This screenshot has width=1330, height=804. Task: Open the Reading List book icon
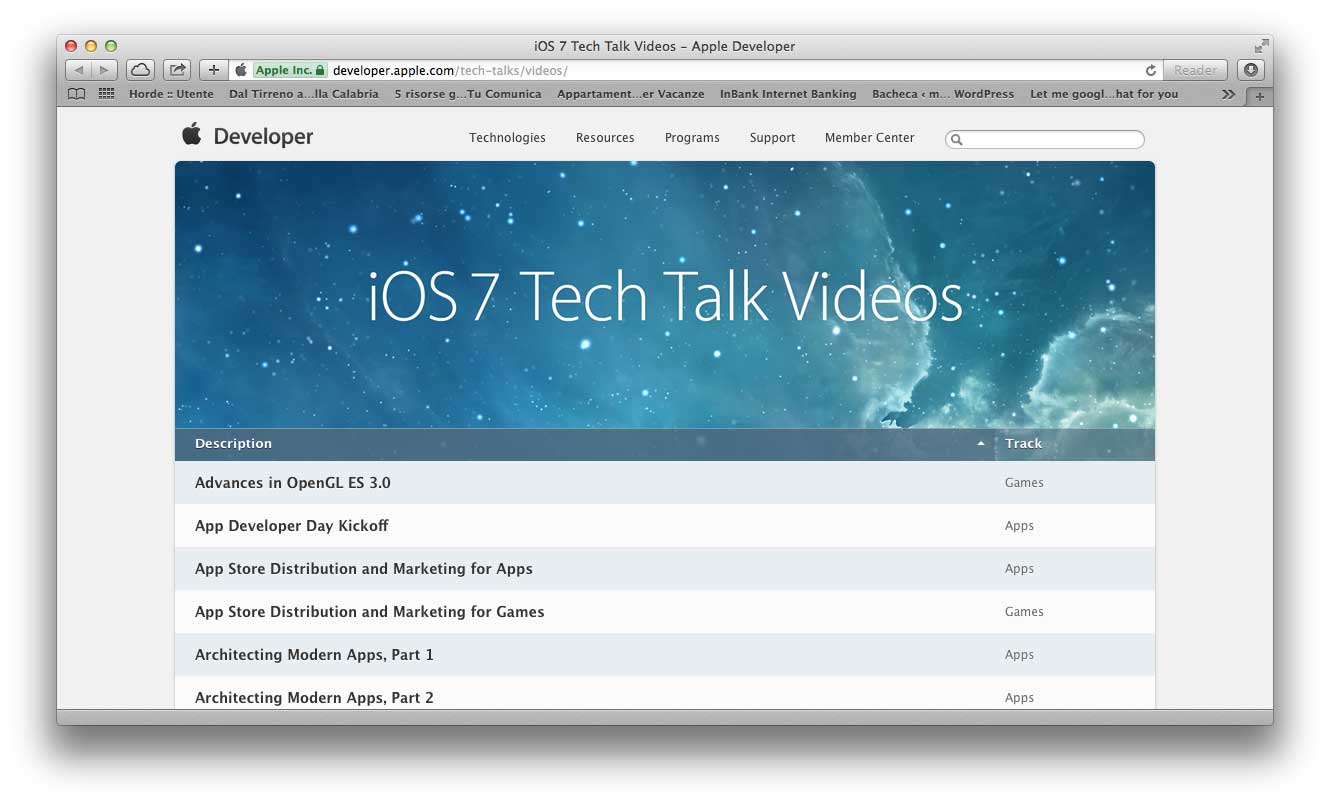coord(77,94)
